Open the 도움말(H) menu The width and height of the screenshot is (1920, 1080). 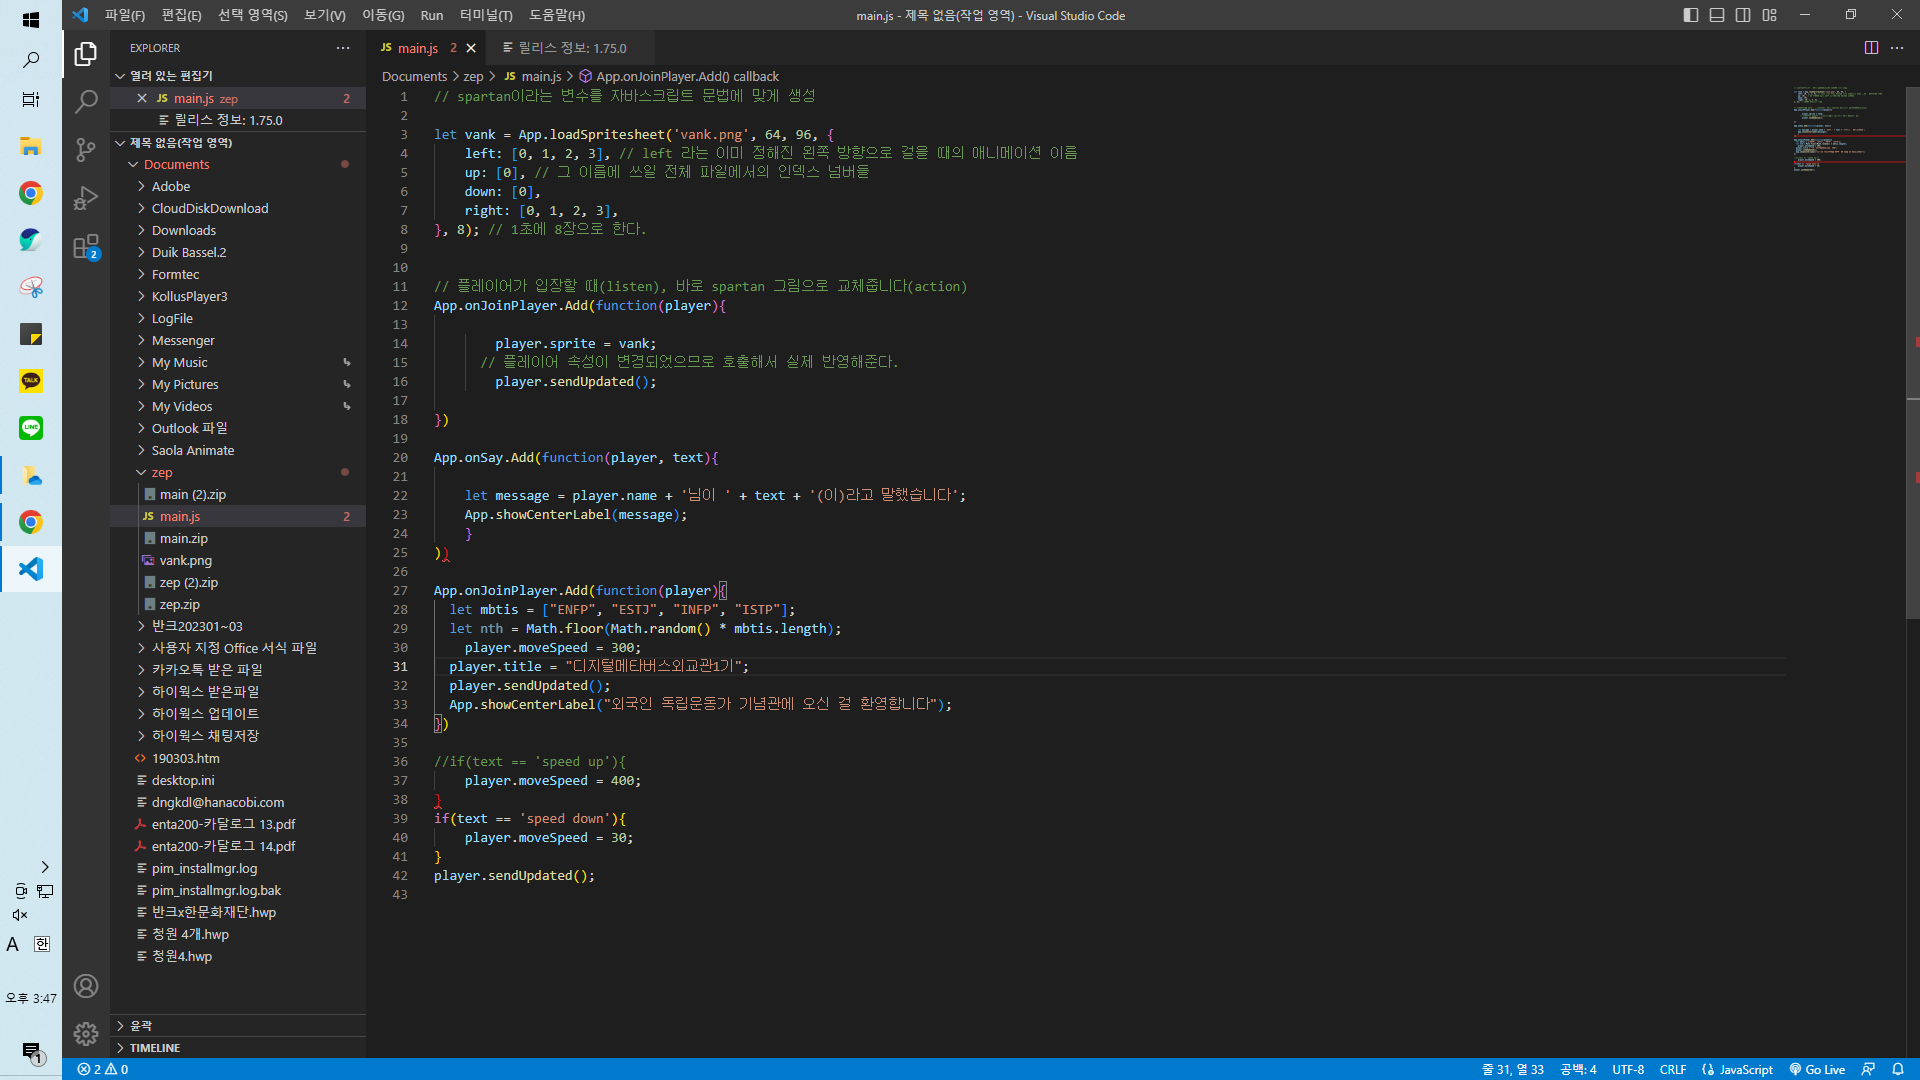557,15
